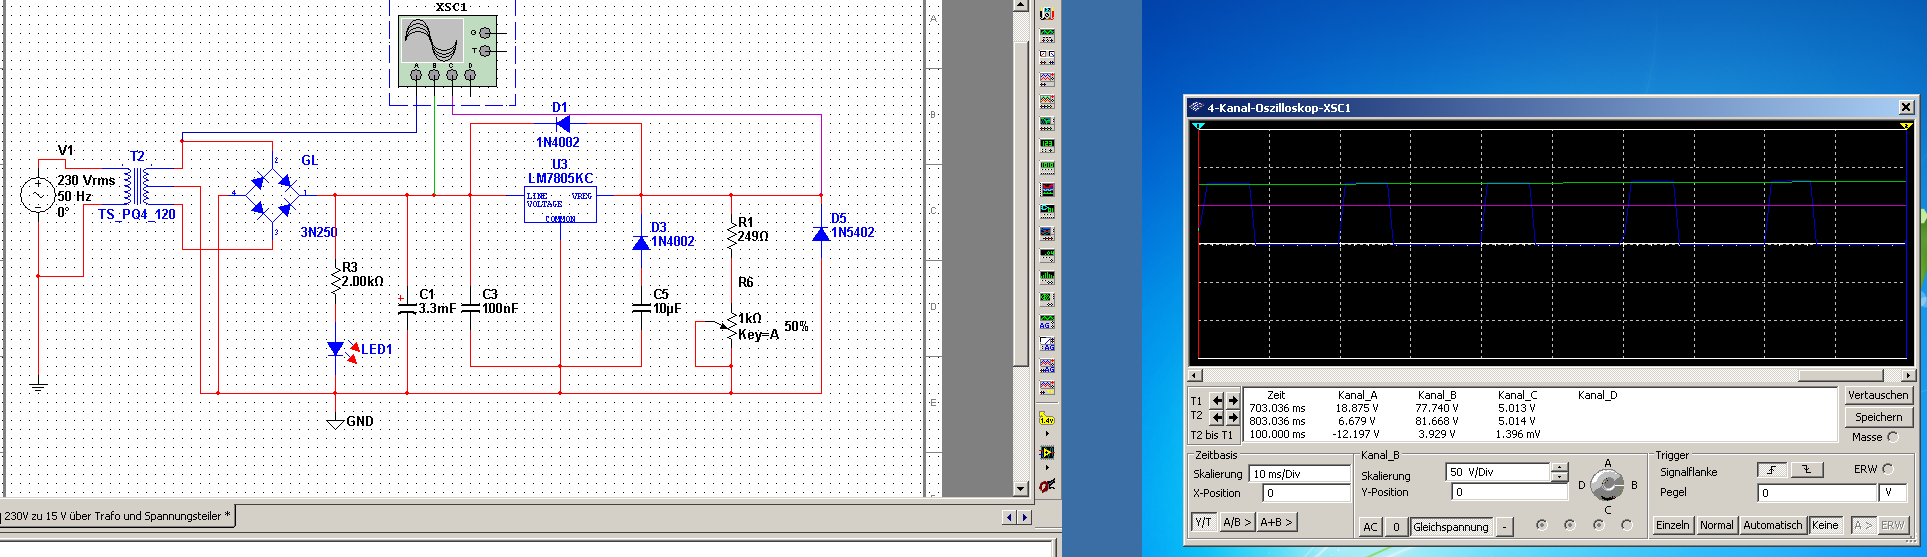
Task: Open the schematic tab '230V zu 15 V'
Action: [118, 516]
